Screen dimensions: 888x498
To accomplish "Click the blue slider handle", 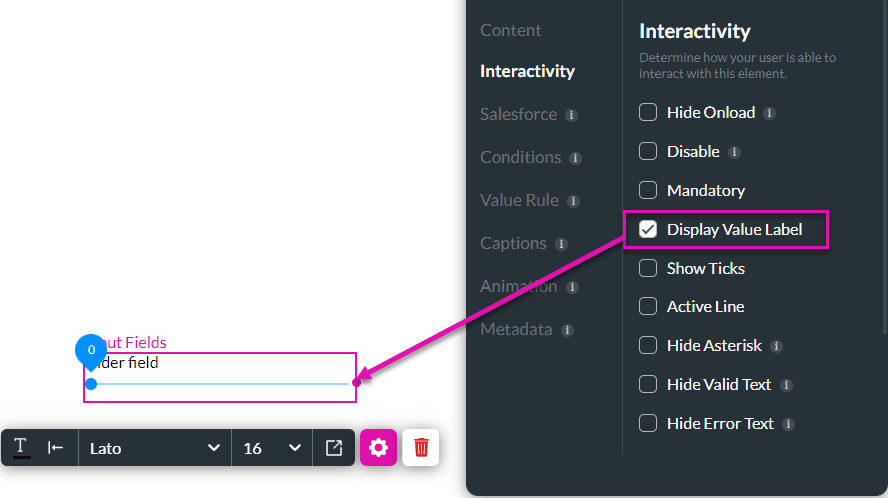I will (91, 384).
